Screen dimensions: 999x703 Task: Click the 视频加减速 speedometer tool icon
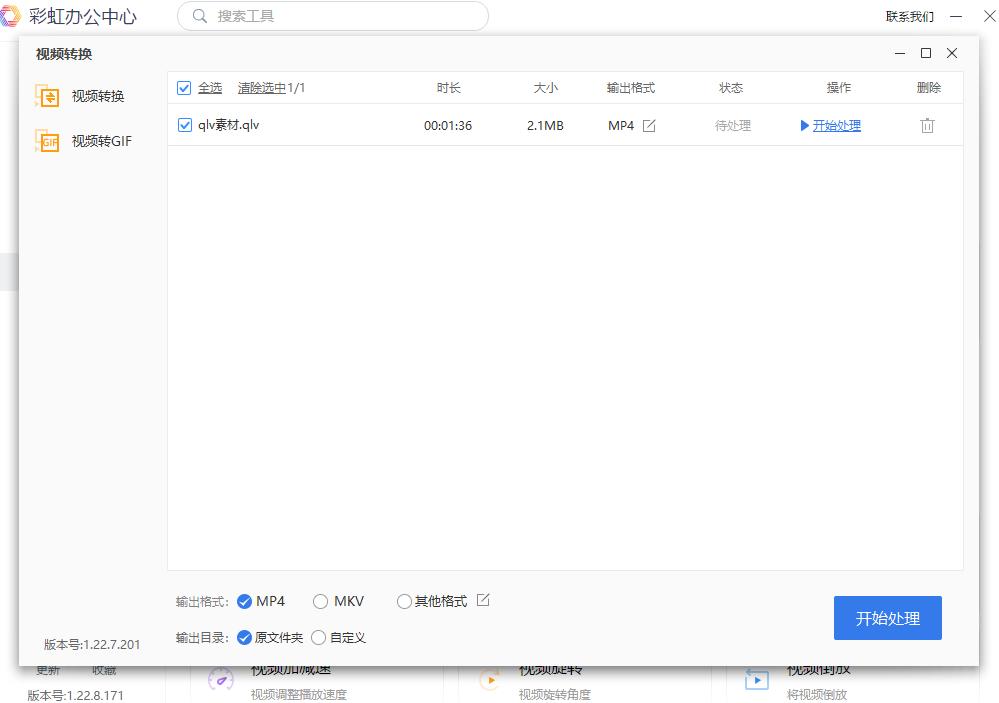point(221,679)
